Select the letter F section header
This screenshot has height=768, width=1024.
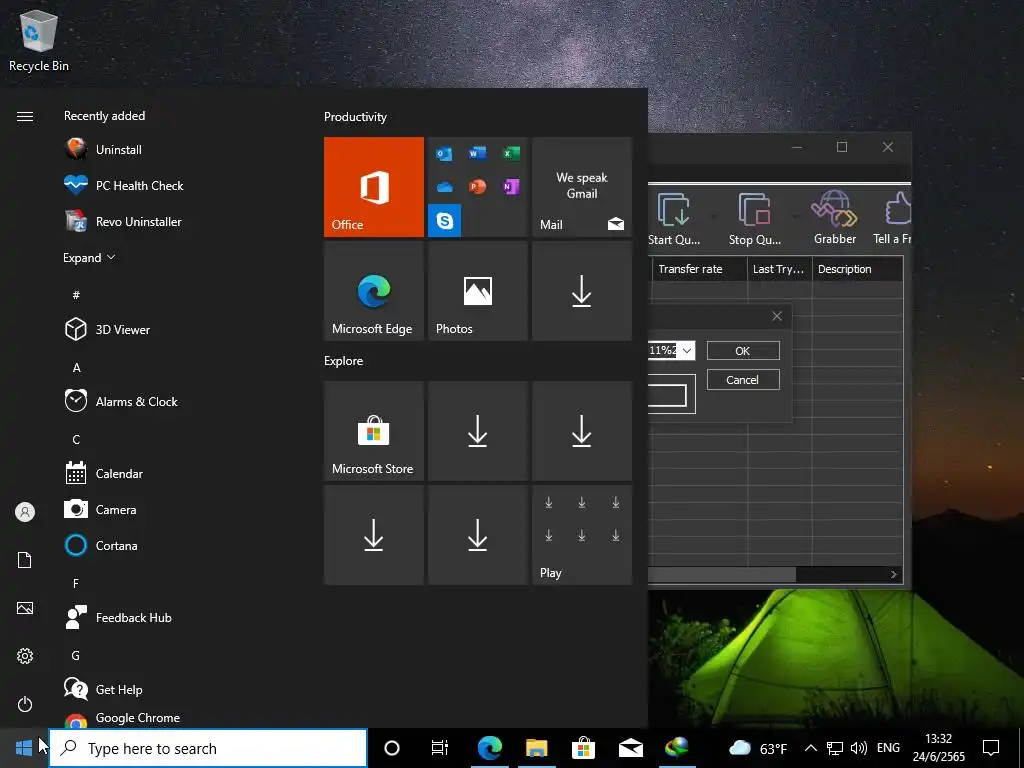coord(76,583)
